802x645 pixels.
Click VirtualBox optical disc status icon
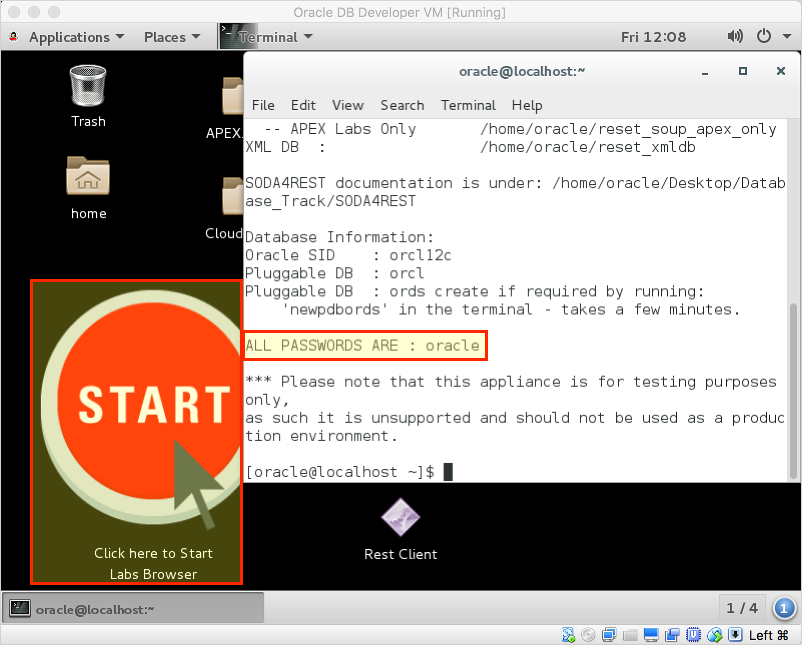click(588, 635)
